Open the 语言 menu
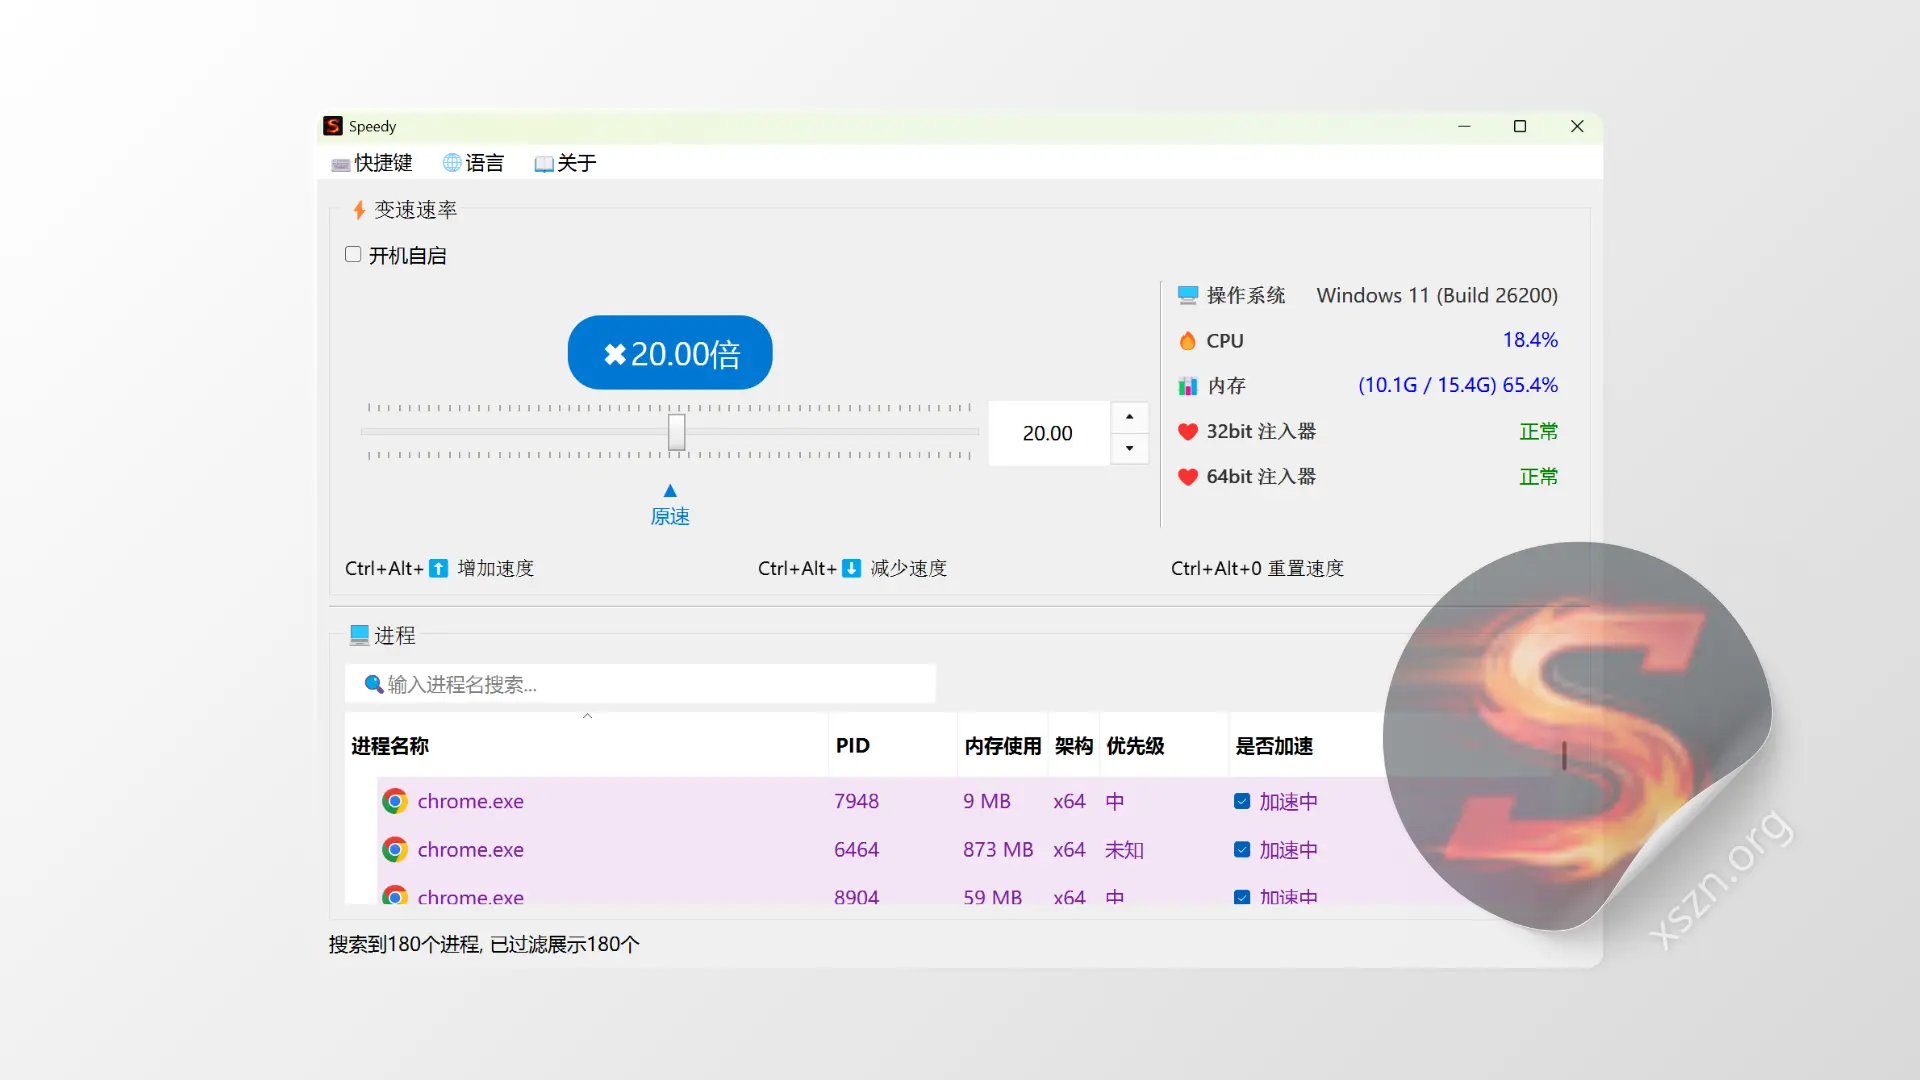The height and width of the screenshot is (1080, 1920). point(474,162)
